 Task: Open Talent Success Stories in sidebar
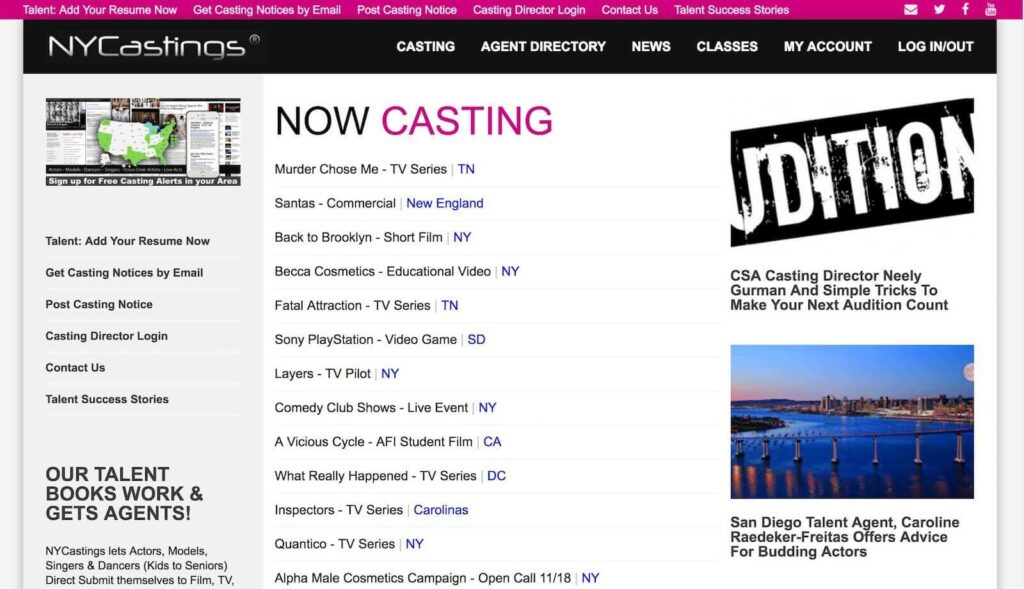pos(107,399)
